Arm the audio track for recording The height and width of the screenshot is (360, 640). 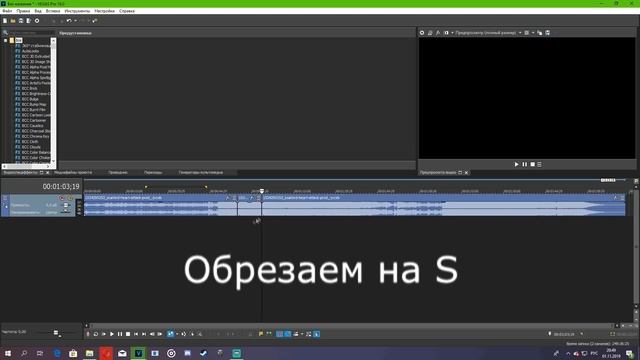[x=62, y=198]
